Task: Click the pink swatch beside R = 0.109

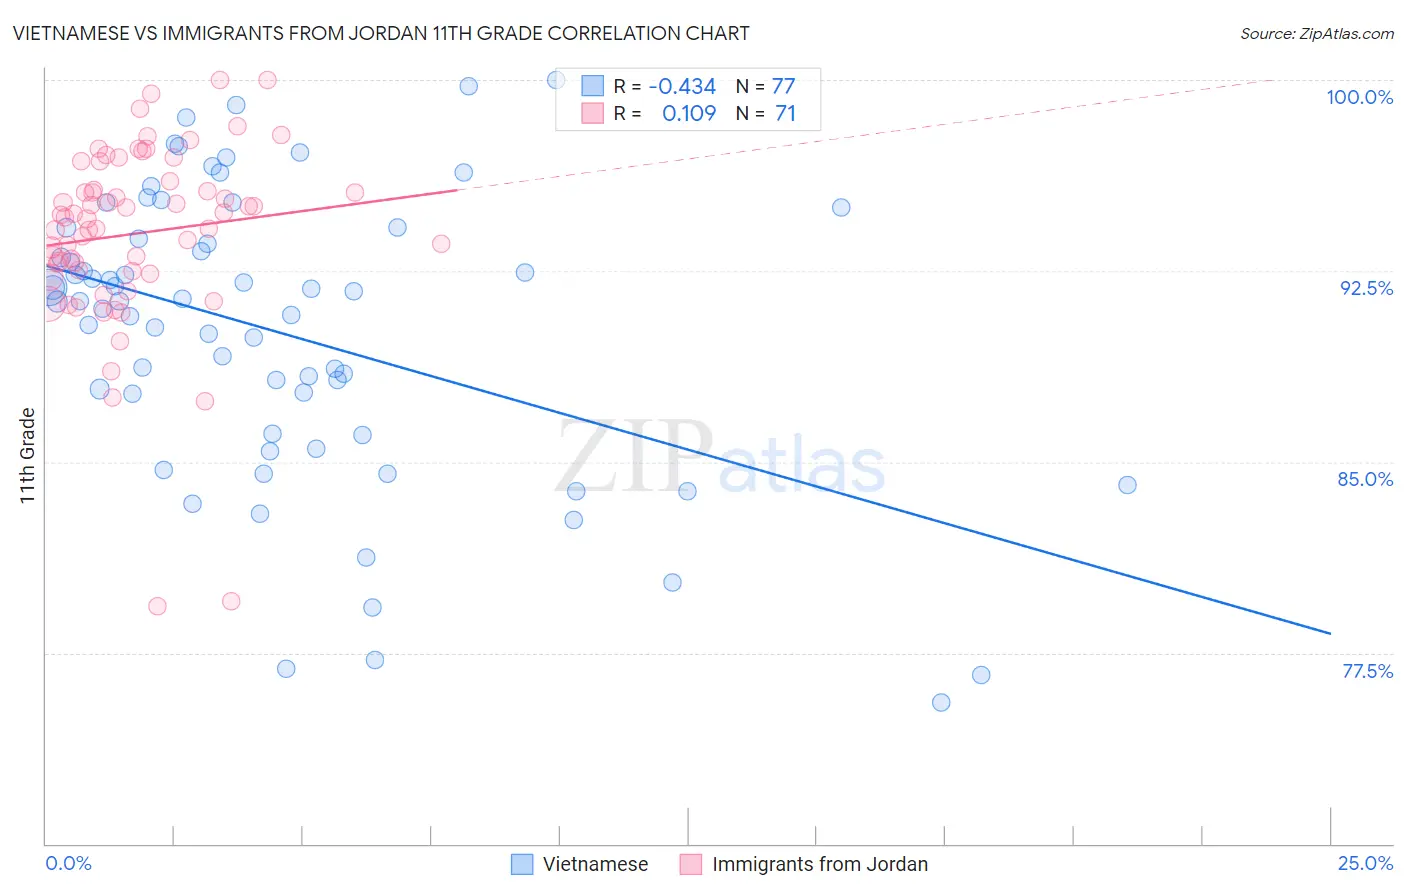Action: (593, 113)
